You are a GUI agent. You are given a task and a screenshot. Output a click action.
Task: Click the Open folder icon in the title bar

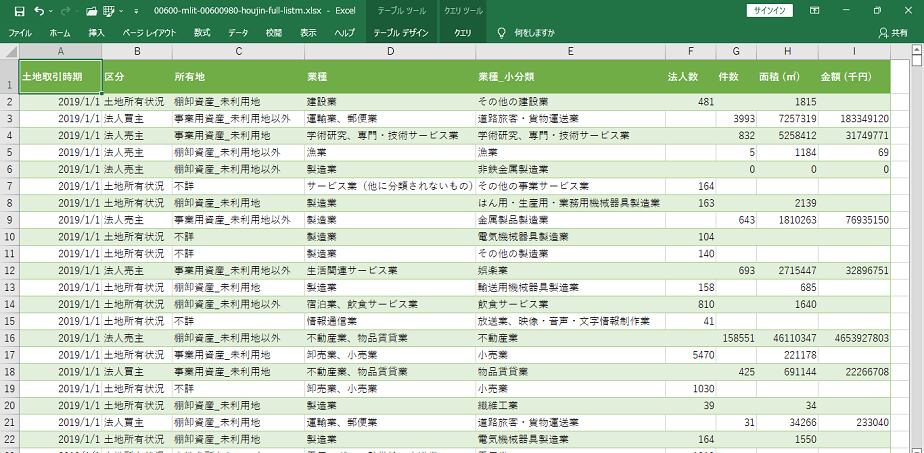click(x=91, y=11)
